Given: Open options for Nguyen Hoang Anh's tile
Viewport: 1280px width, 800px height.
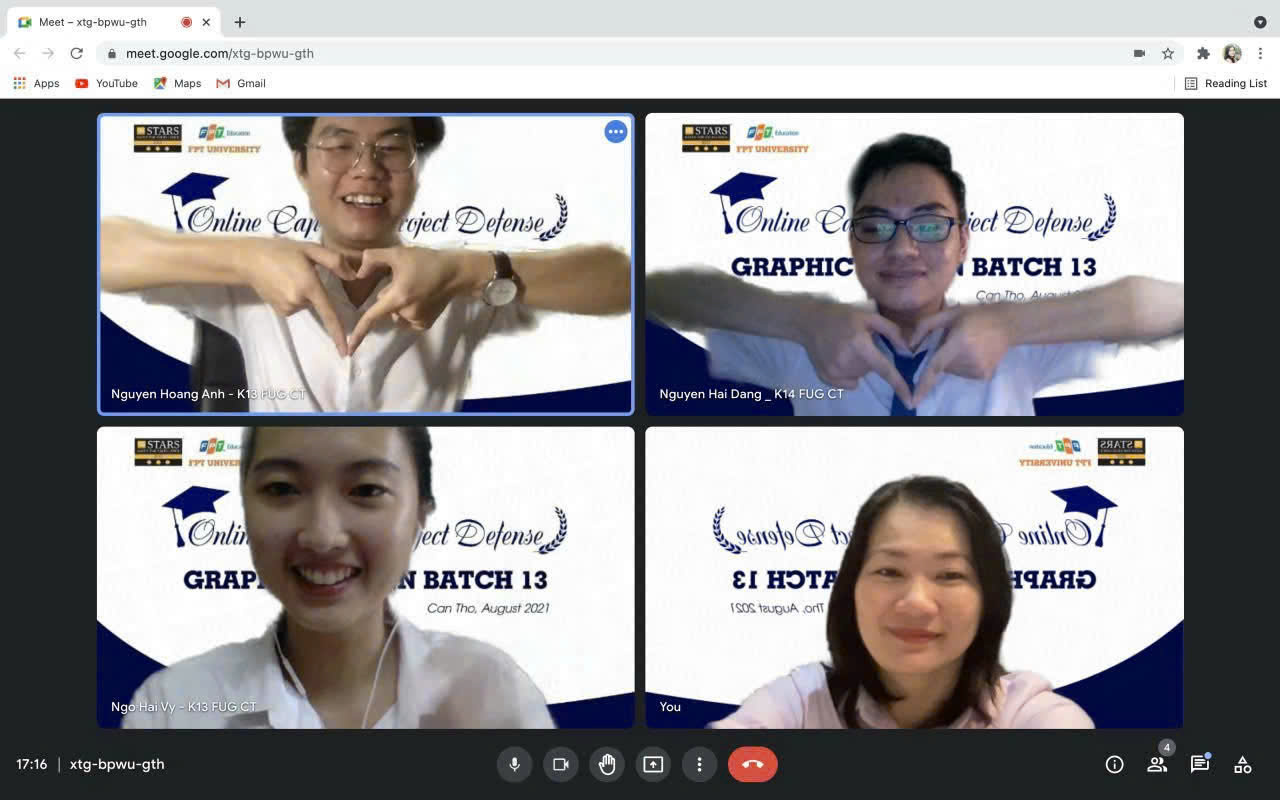Looking at the screenshot, I should coord(616,131).
